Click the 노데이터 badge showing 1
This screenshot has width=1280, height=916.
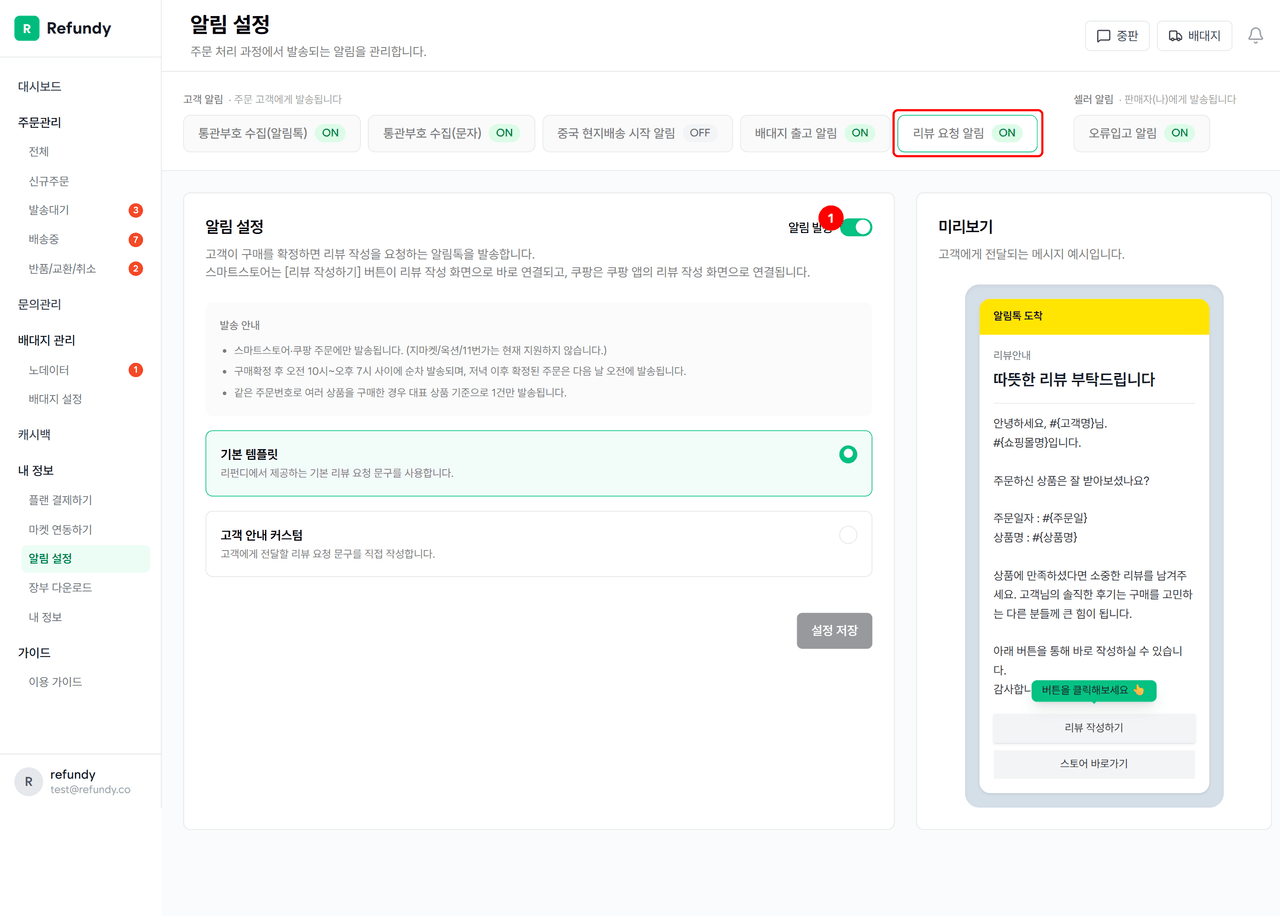pos(136,370)
